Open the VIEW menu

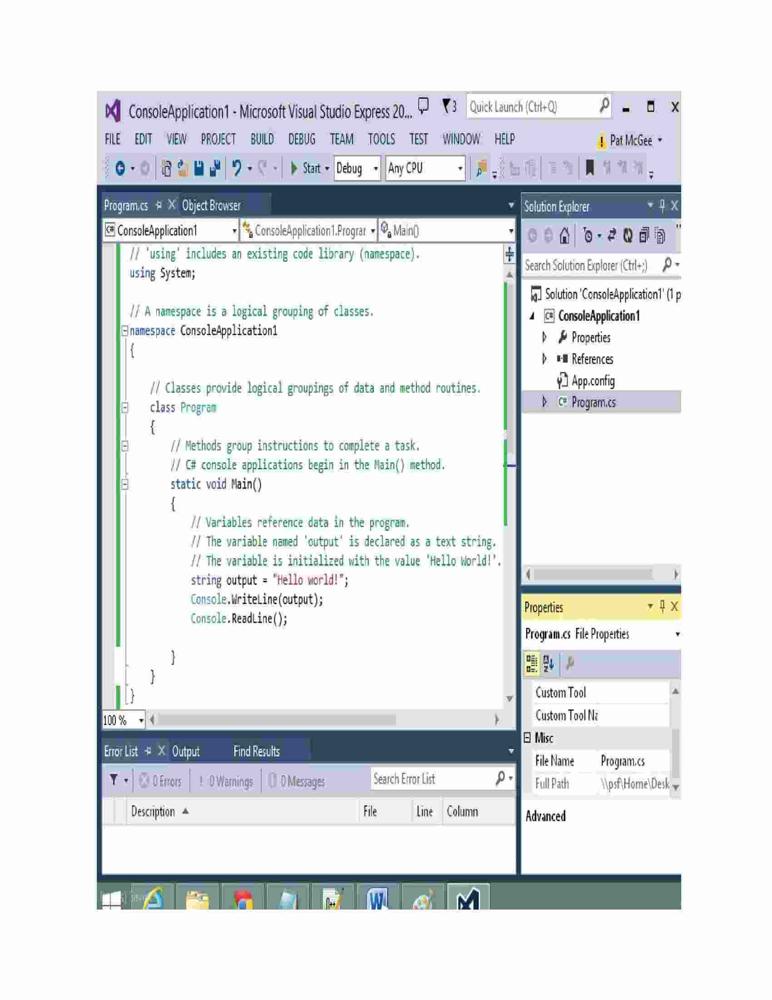tap(177, 139)
